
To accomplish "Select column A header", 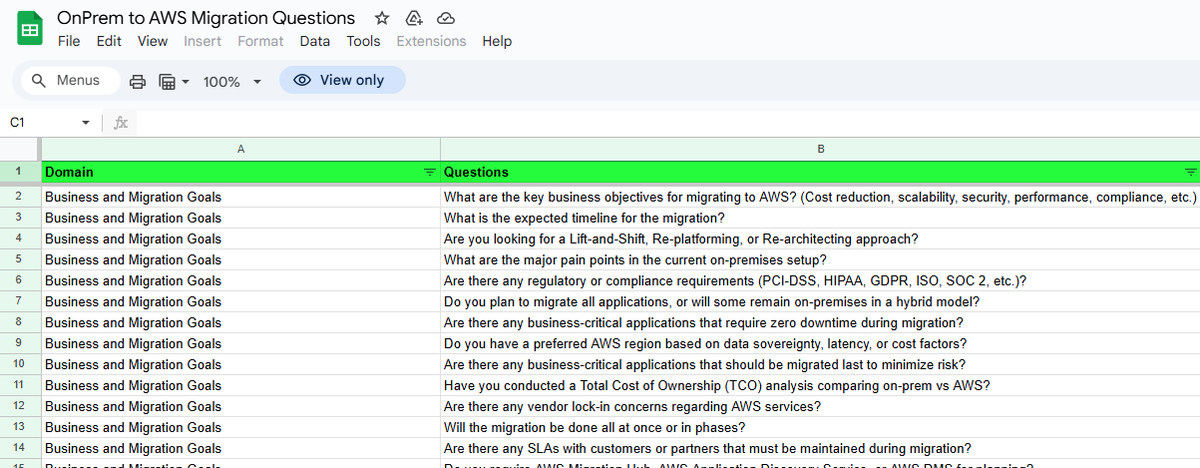I will [x=241, y=149].
